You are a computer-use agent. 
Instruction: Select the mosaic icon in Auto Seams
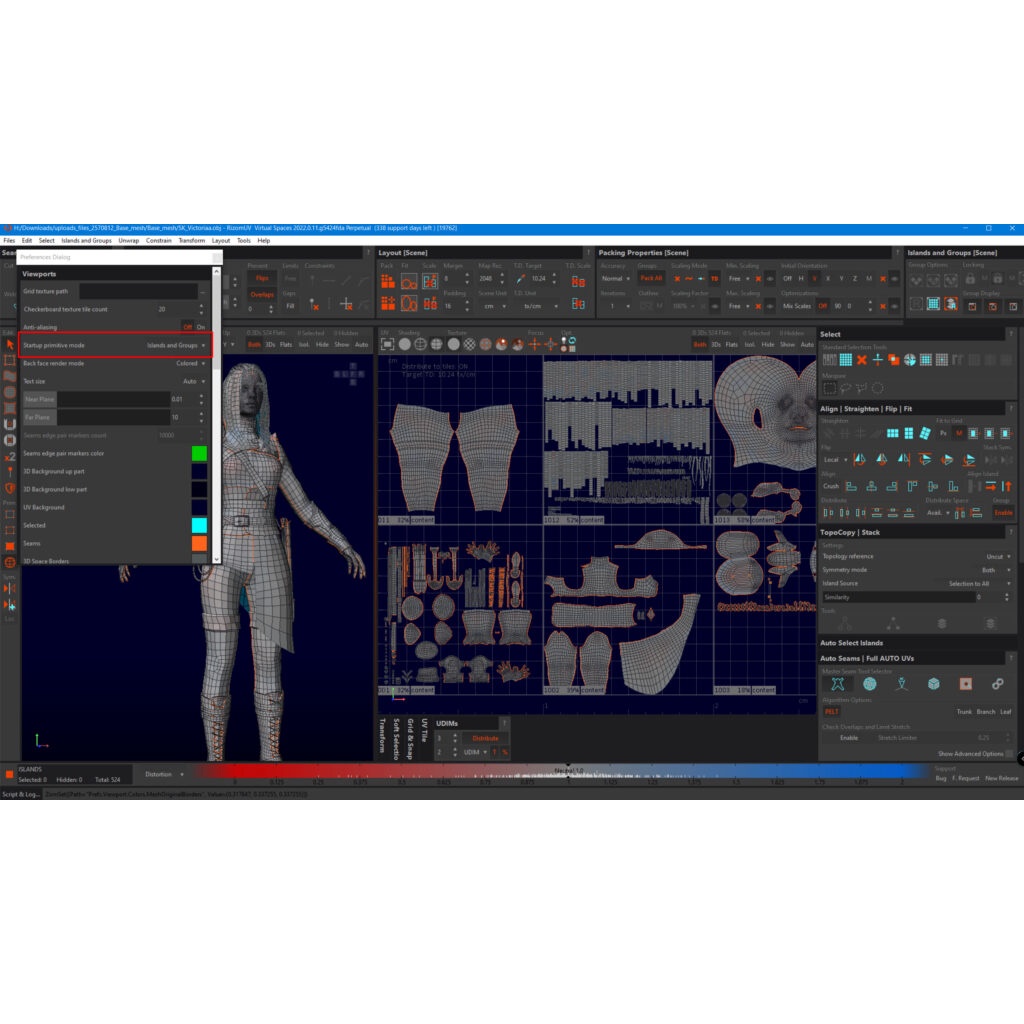[x=870, y=684]
